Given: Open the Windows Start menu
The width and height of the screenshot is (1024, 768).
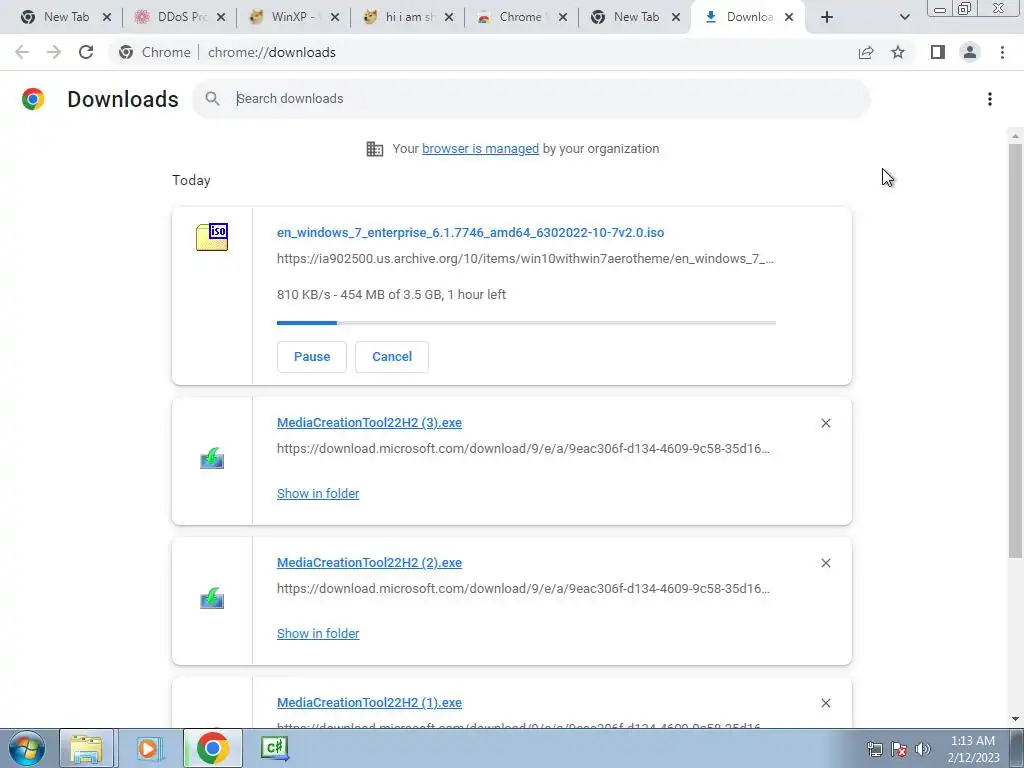Looking at the screenshot, I should [26, 748].
